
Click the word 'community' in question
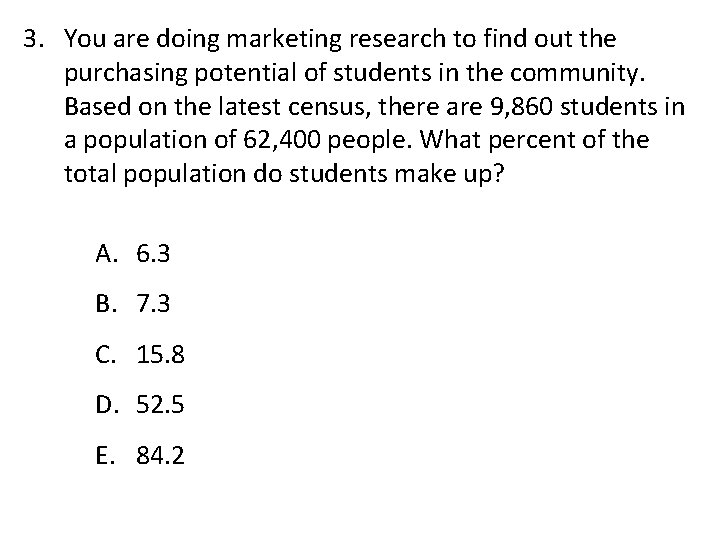pyautogui.click(x=574, y=74)
